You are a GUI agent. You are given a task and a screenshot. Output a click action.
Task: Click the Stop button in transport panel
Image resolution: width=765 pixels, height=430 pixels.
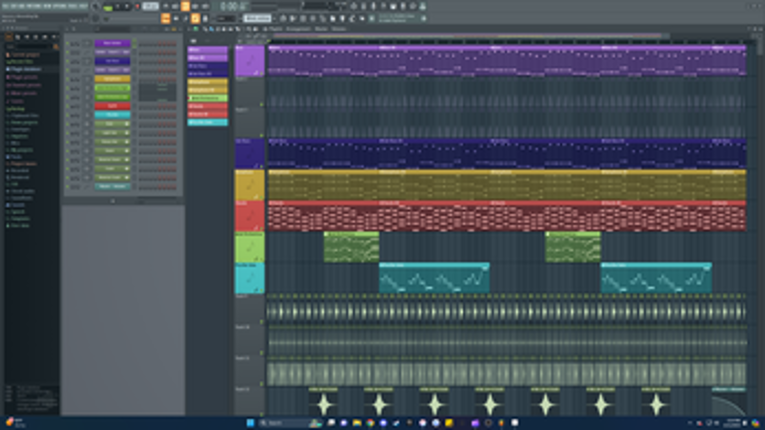click(127, 6)
